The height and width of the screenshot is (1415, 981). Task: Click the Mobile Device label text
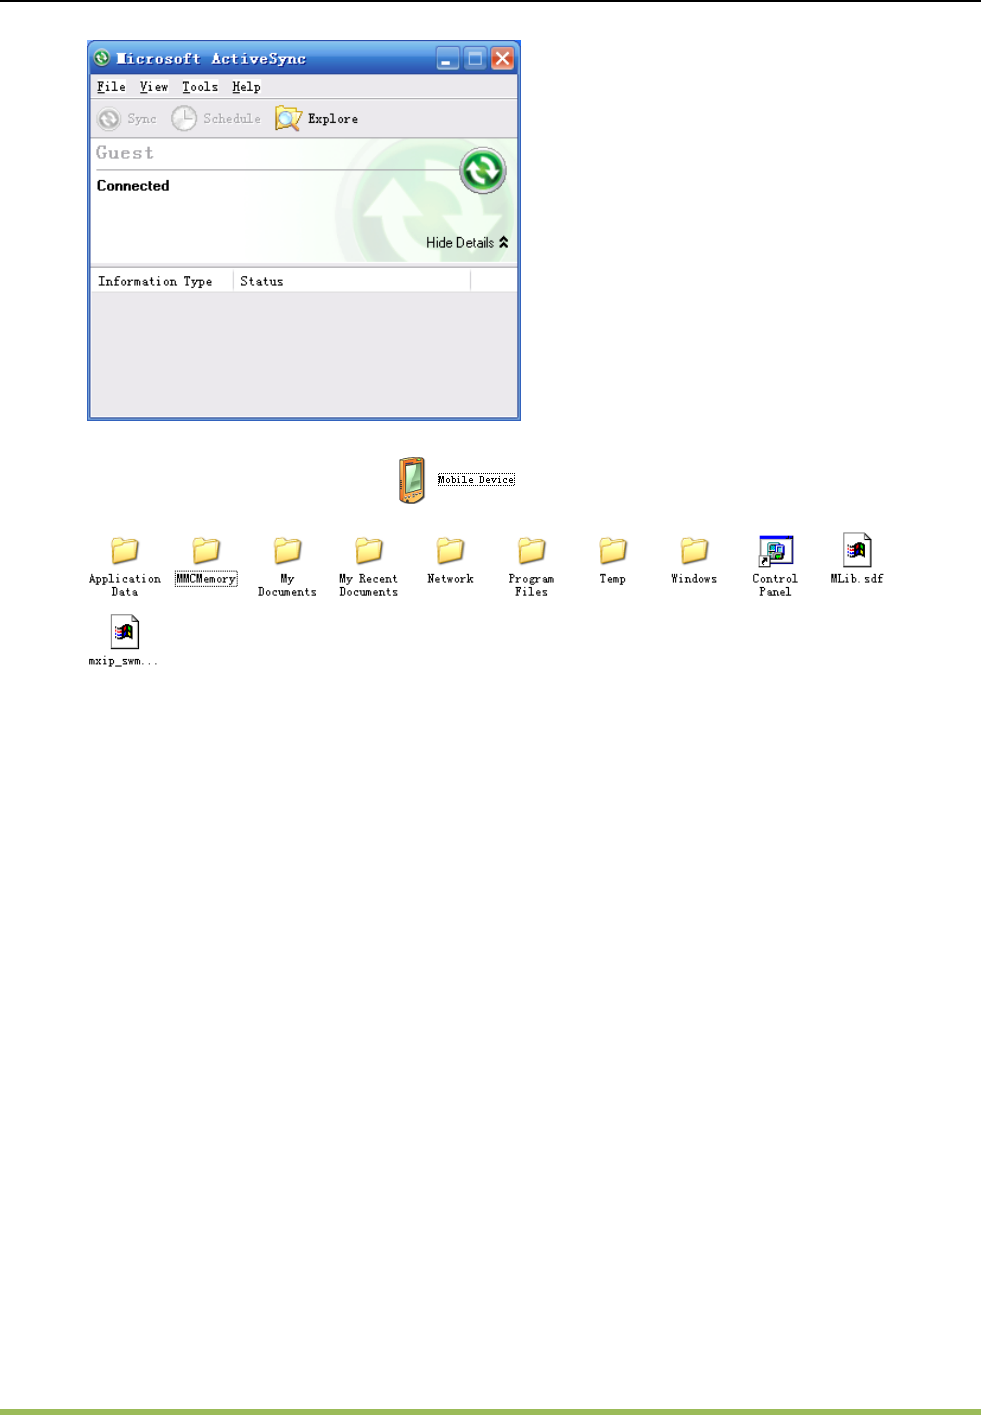tap(476, 480)
